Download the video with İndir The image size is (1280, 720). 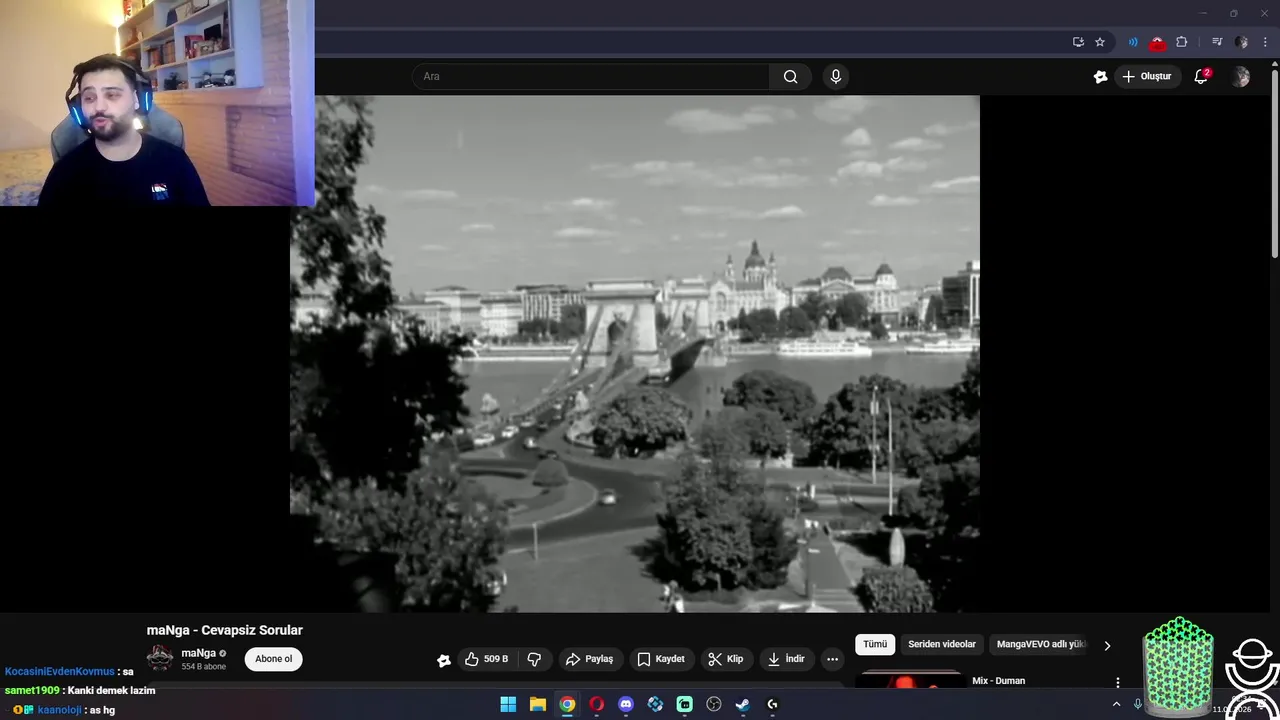click(786, 659)
